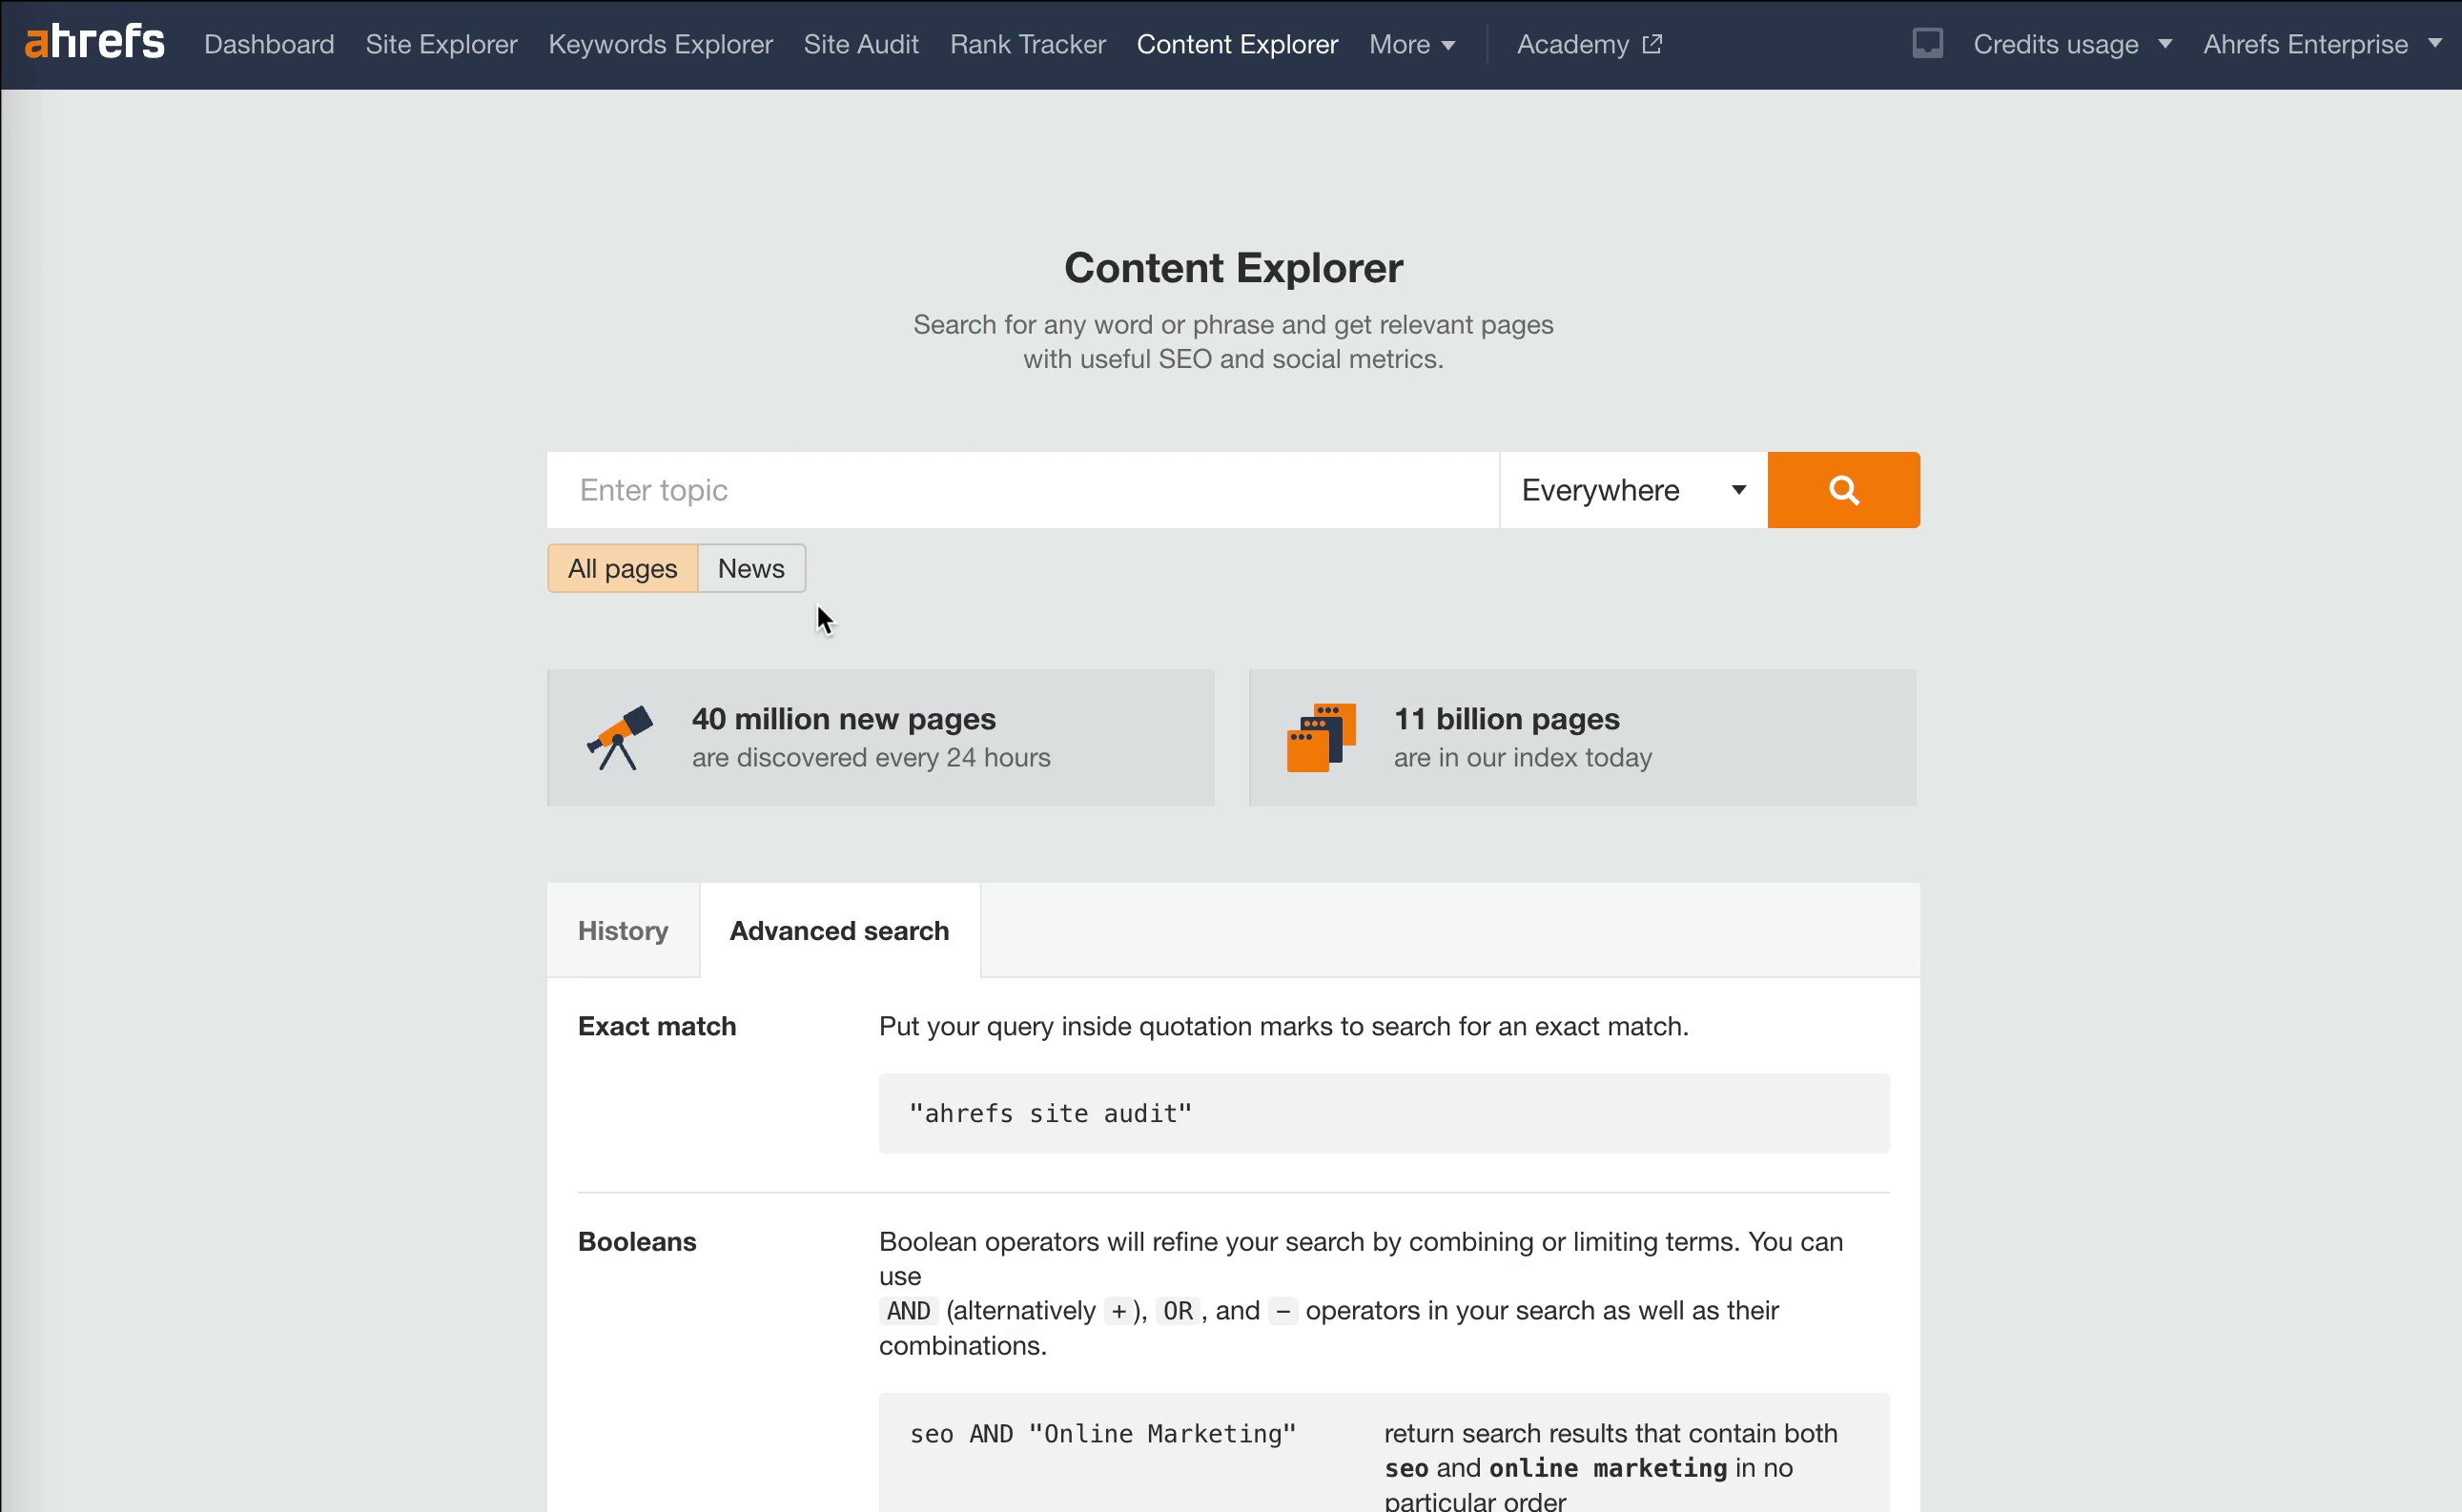Click the AND operator code tag

tap(908, 1310)
